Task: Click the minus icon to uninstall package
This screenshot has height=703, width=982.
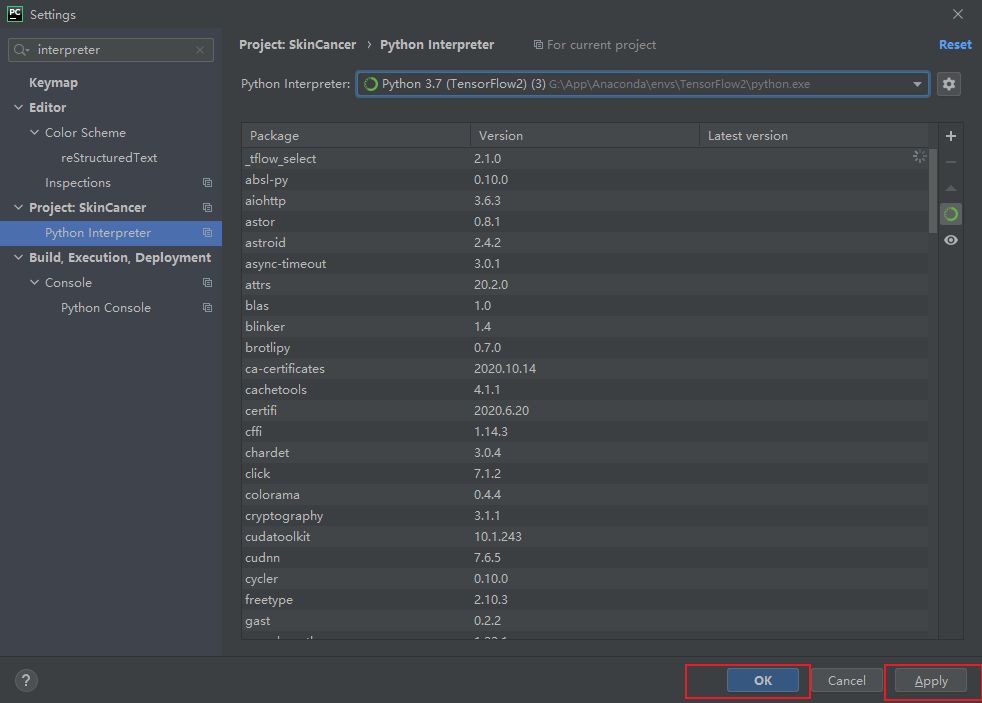Action: coord(950,162)
